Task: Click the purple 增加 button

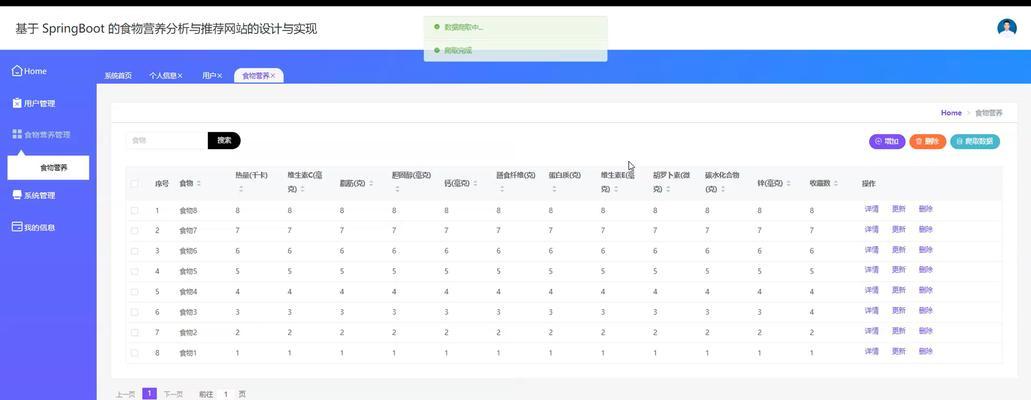Action: click(x=887, y=141)
